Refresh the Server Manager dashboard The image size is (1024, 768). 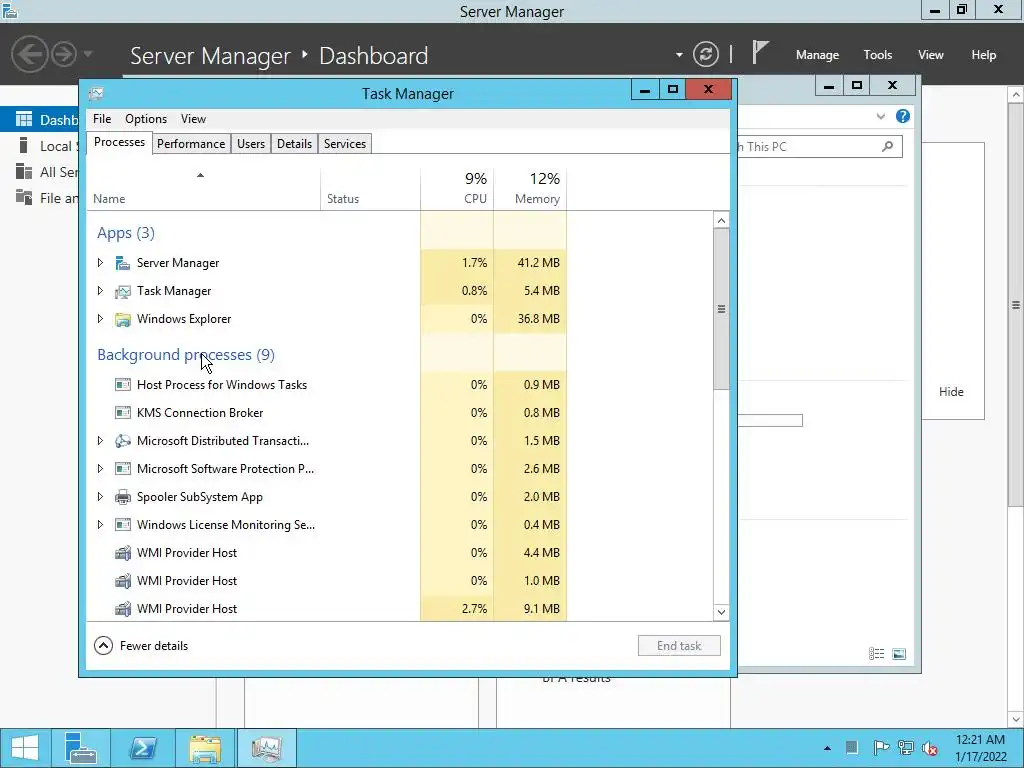pyautogui.click(x=706, y=54)
